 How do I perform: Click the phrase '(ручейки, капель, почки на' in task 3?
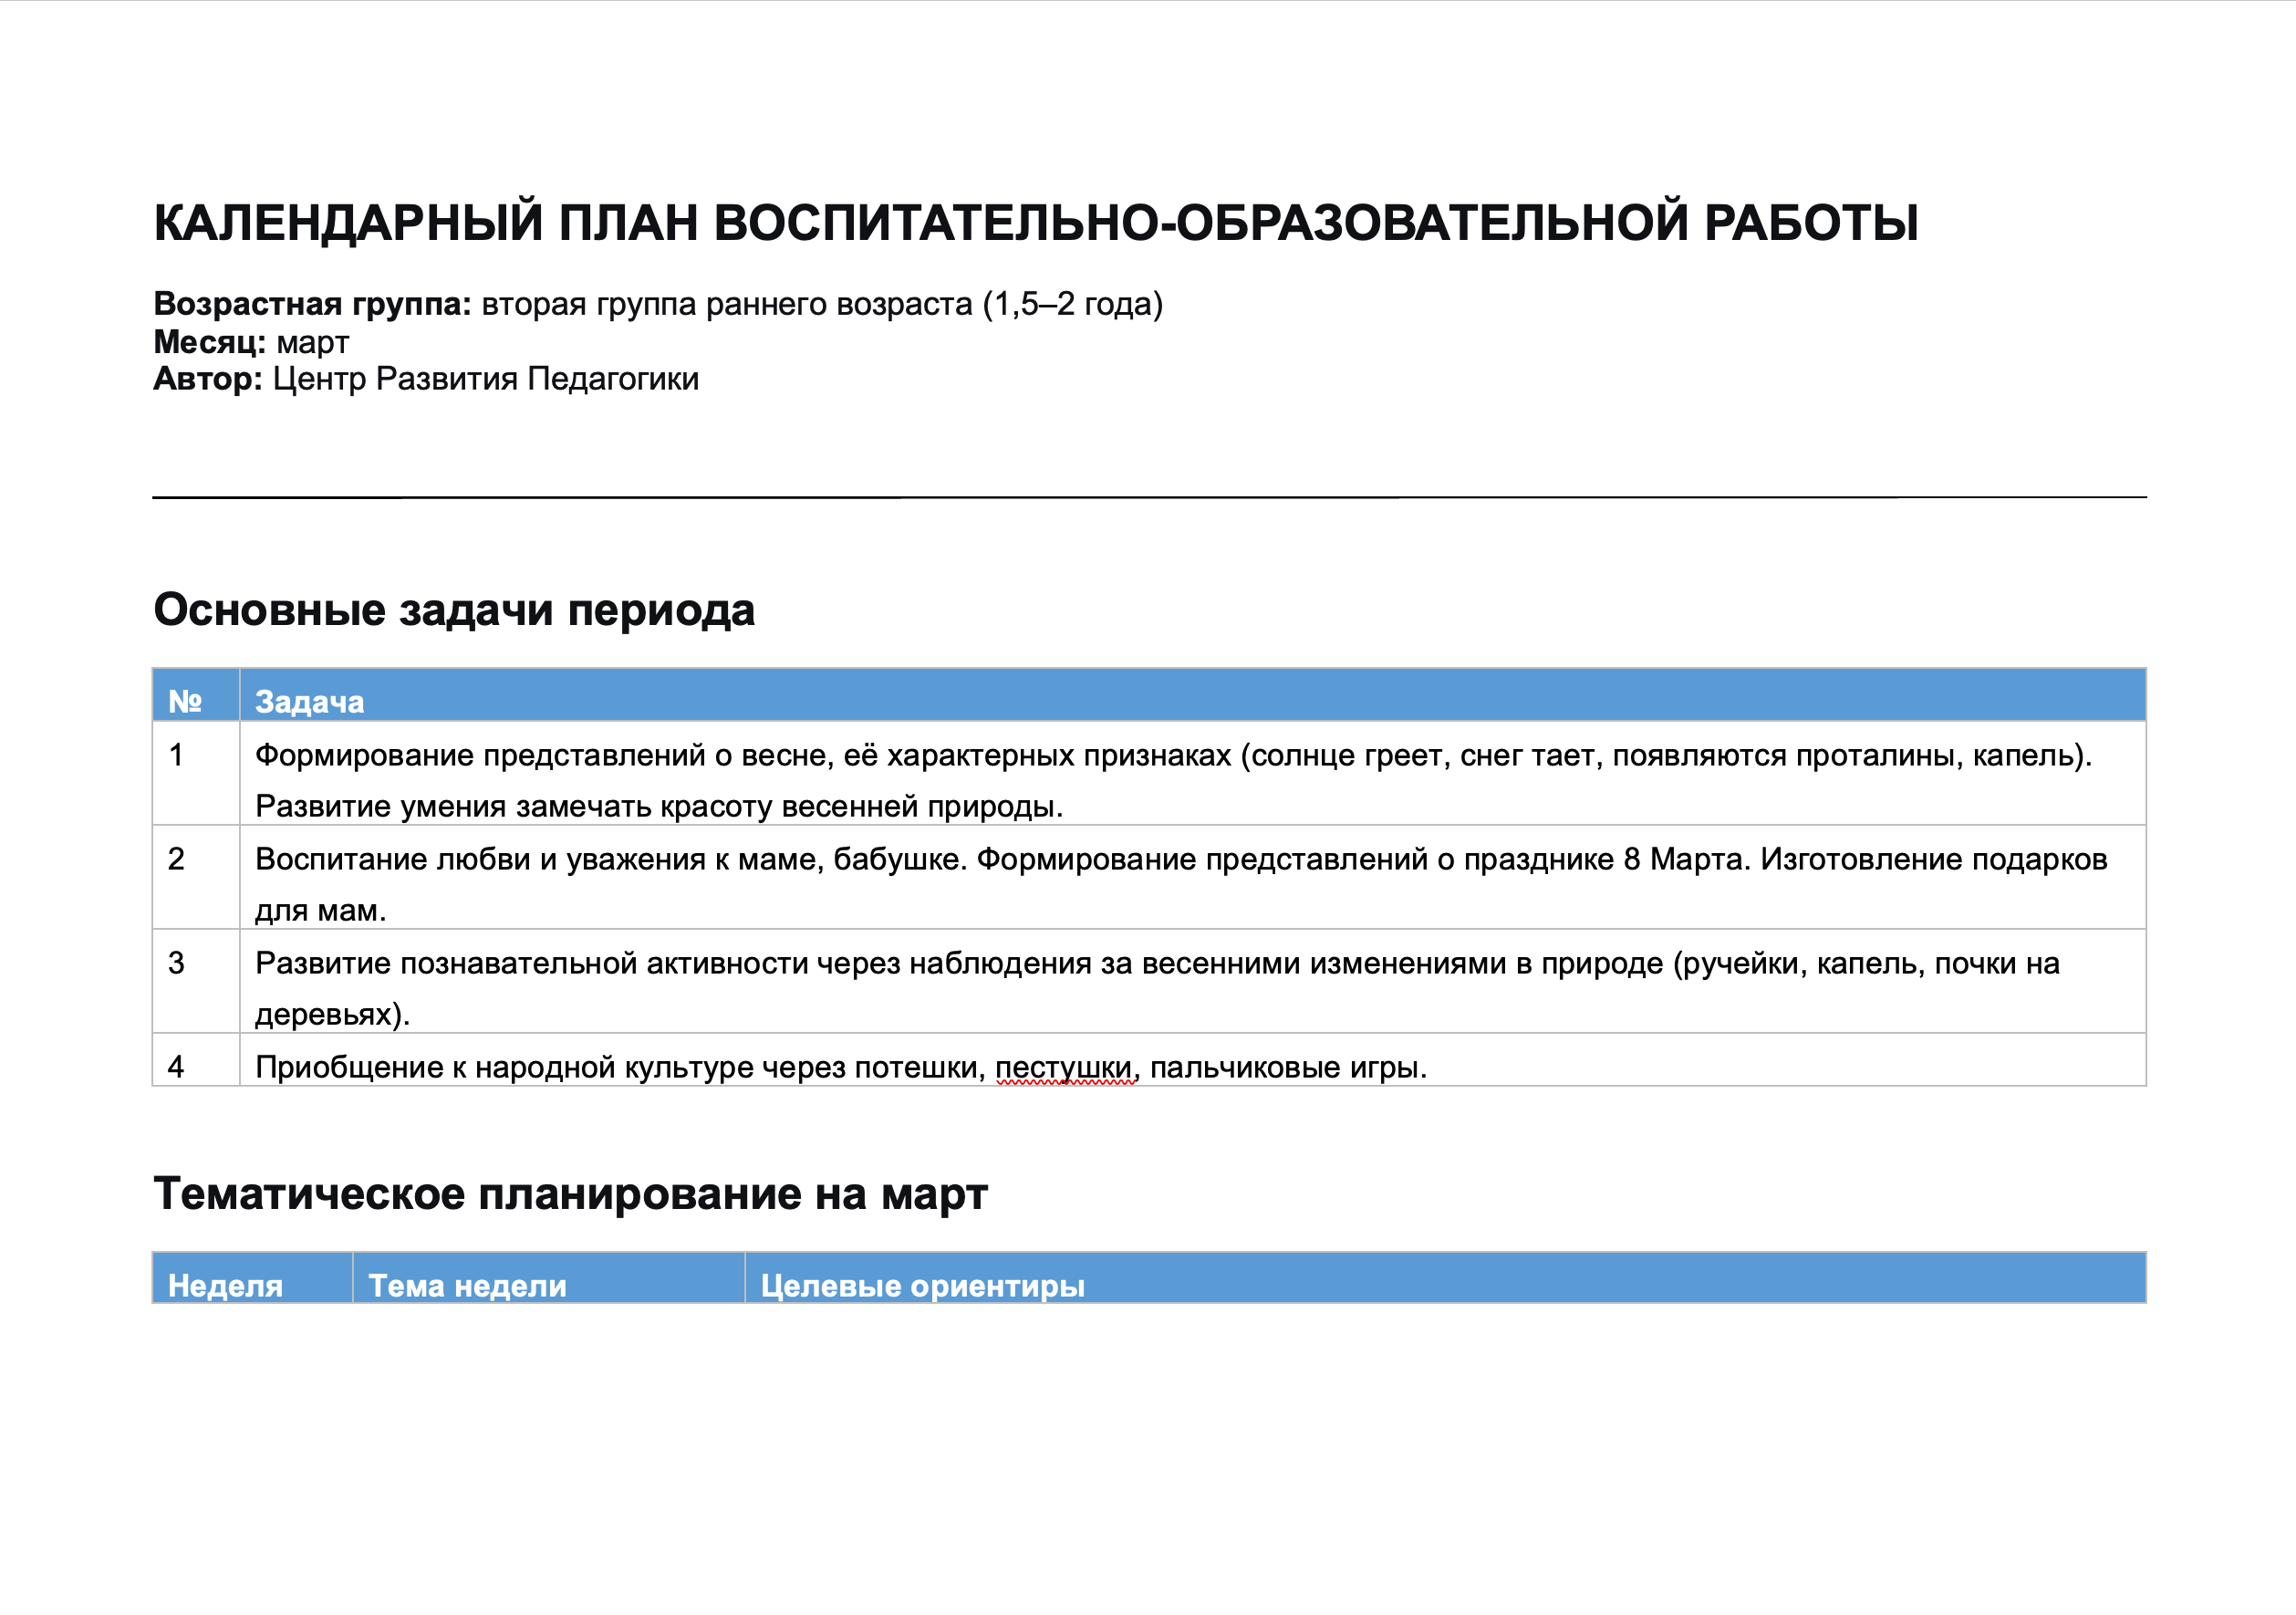coord(1866,963)
